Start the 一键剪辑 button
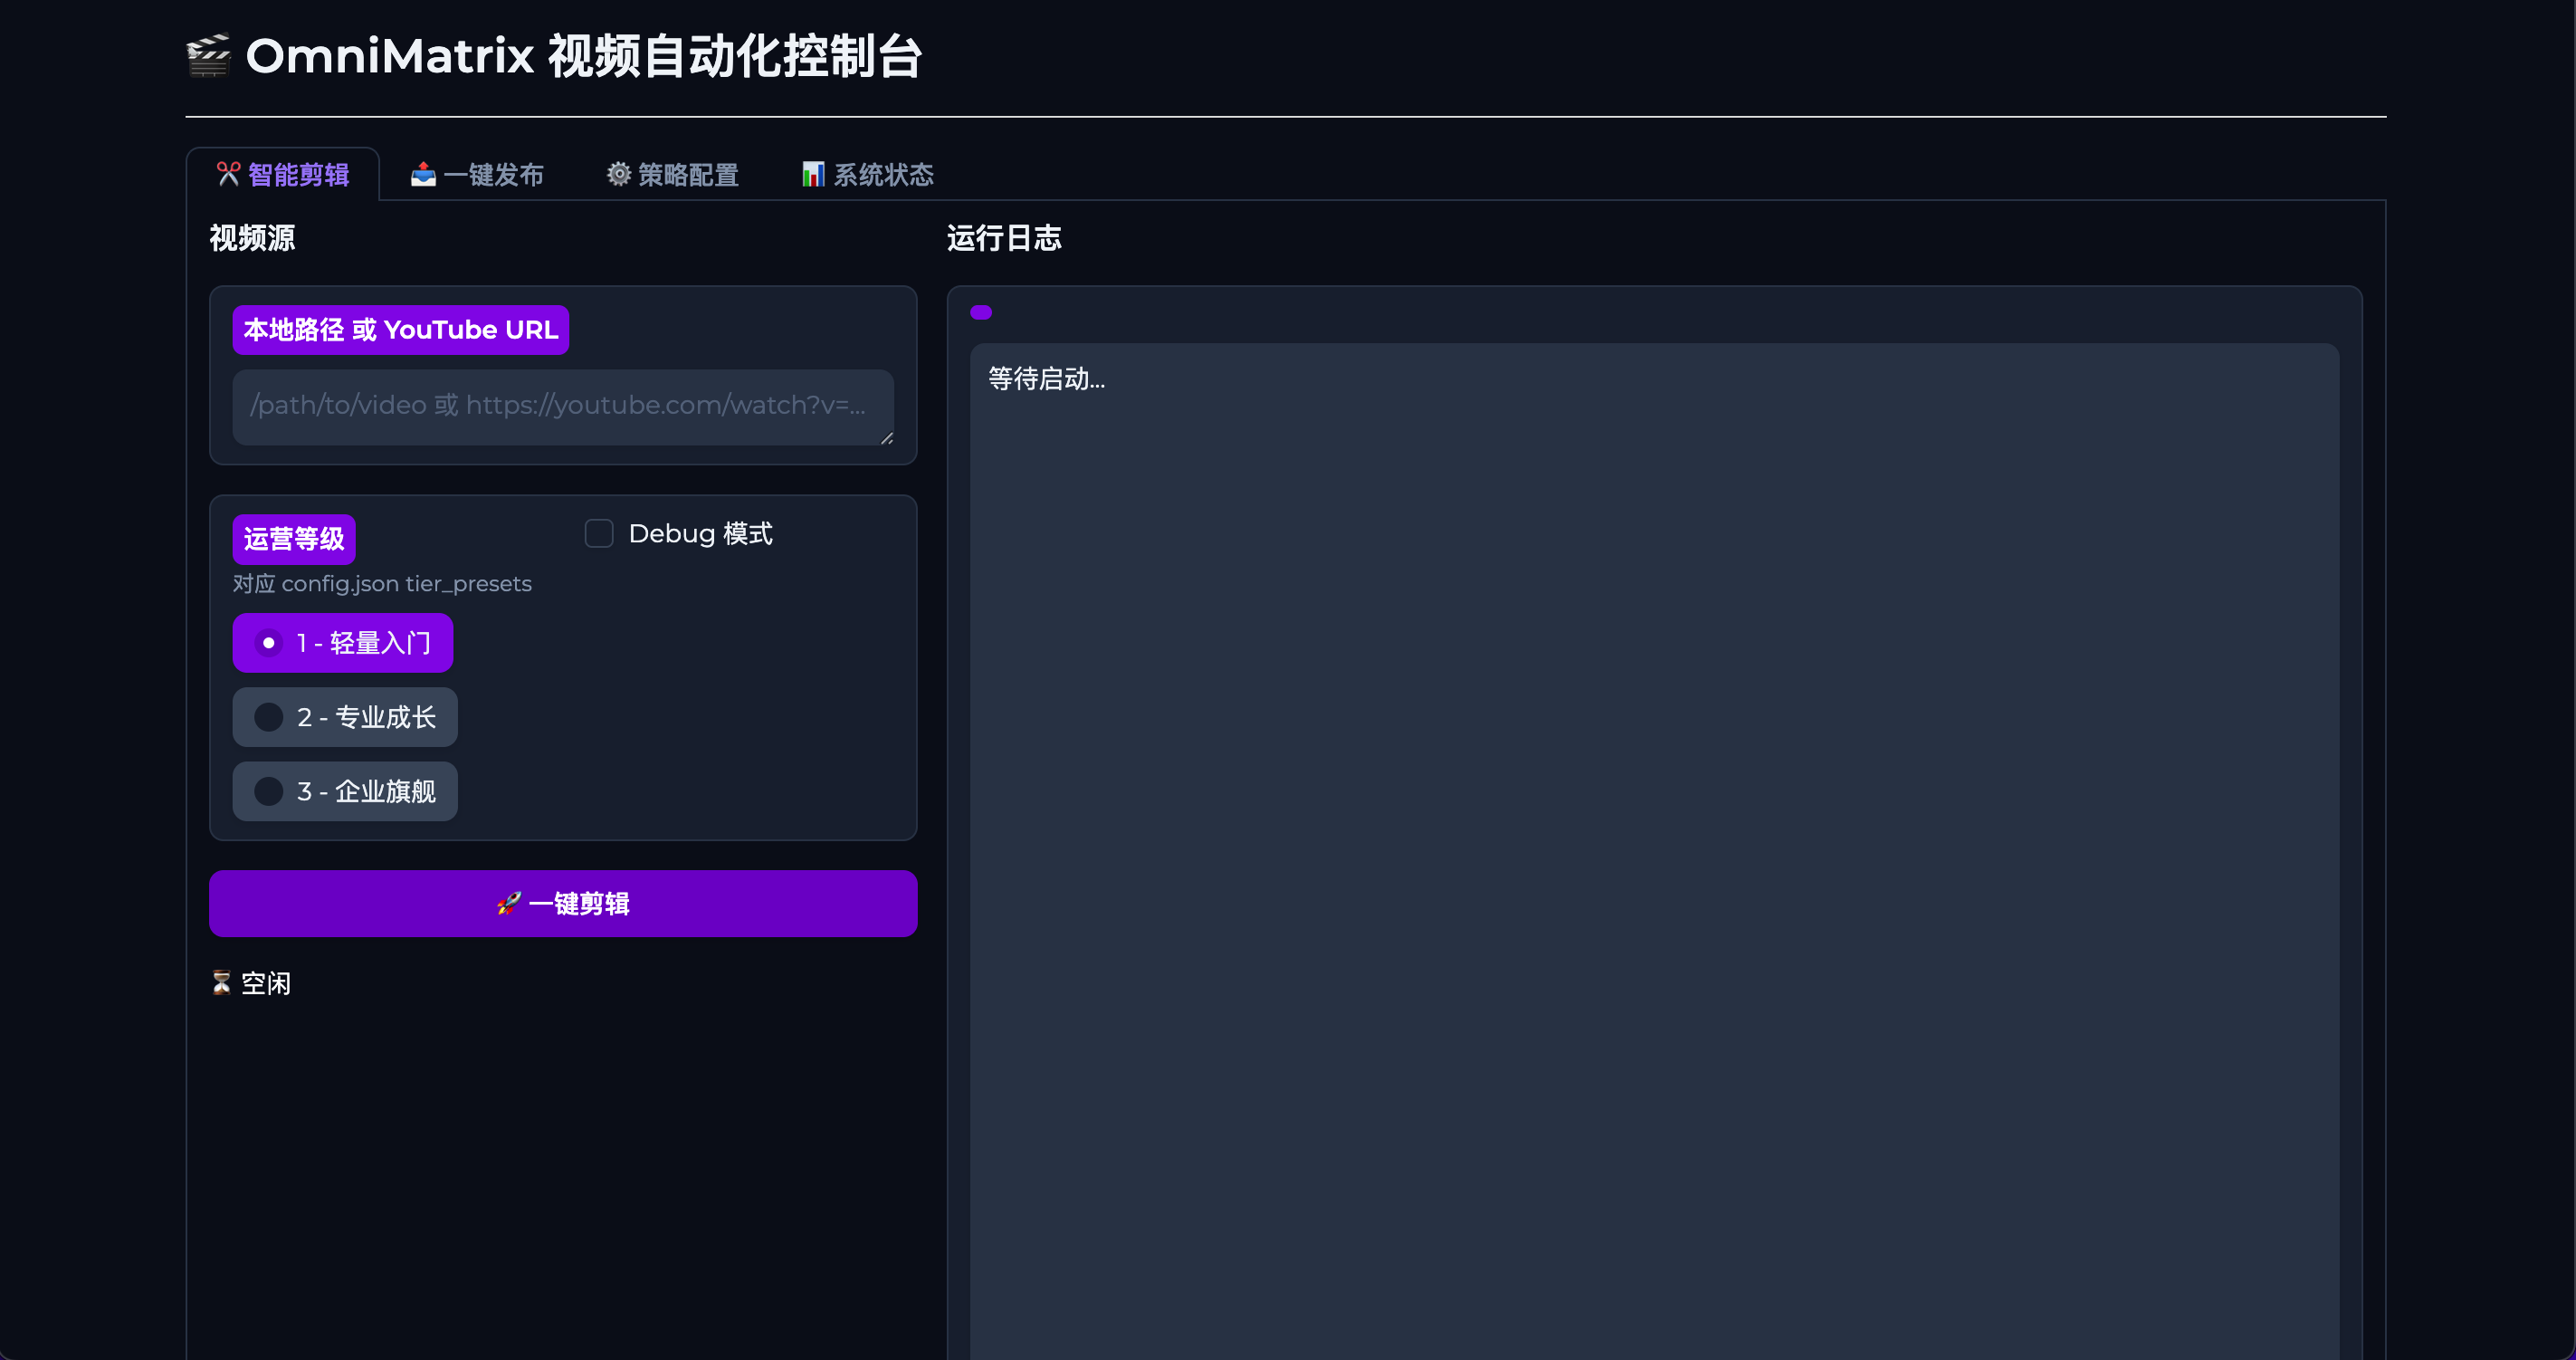Viewport: 2576px width, 1360px height. 563,903
